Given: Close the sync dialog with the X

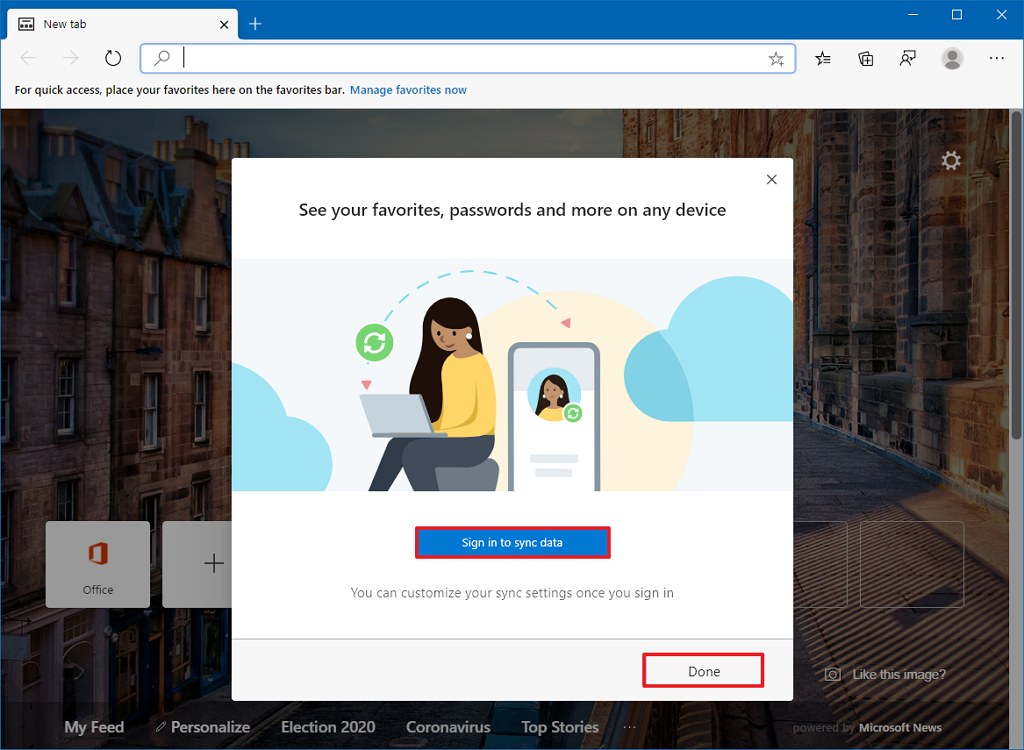Looking at the screenshot, I should point(771,179).
